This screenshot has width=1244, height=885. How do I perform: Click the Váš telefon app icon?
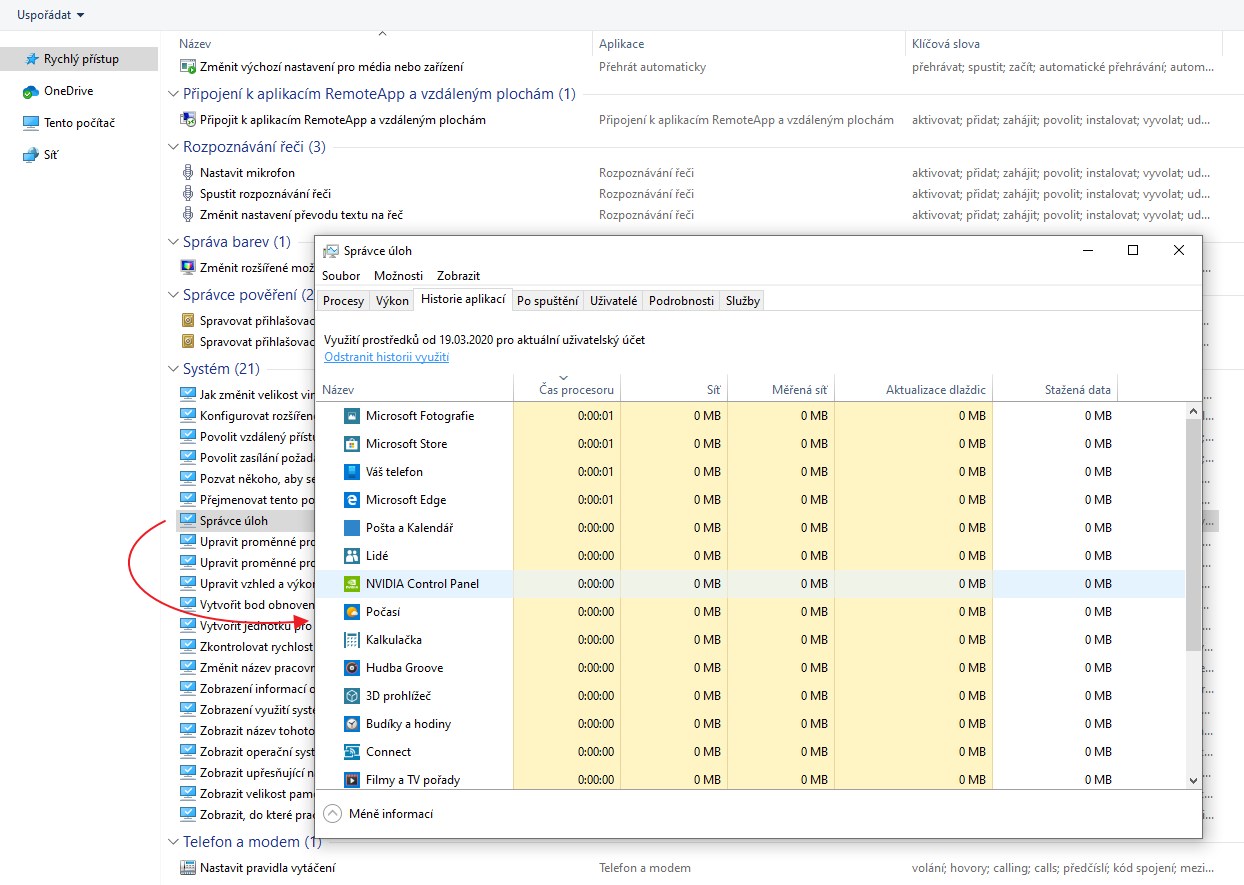click(351, 472)
